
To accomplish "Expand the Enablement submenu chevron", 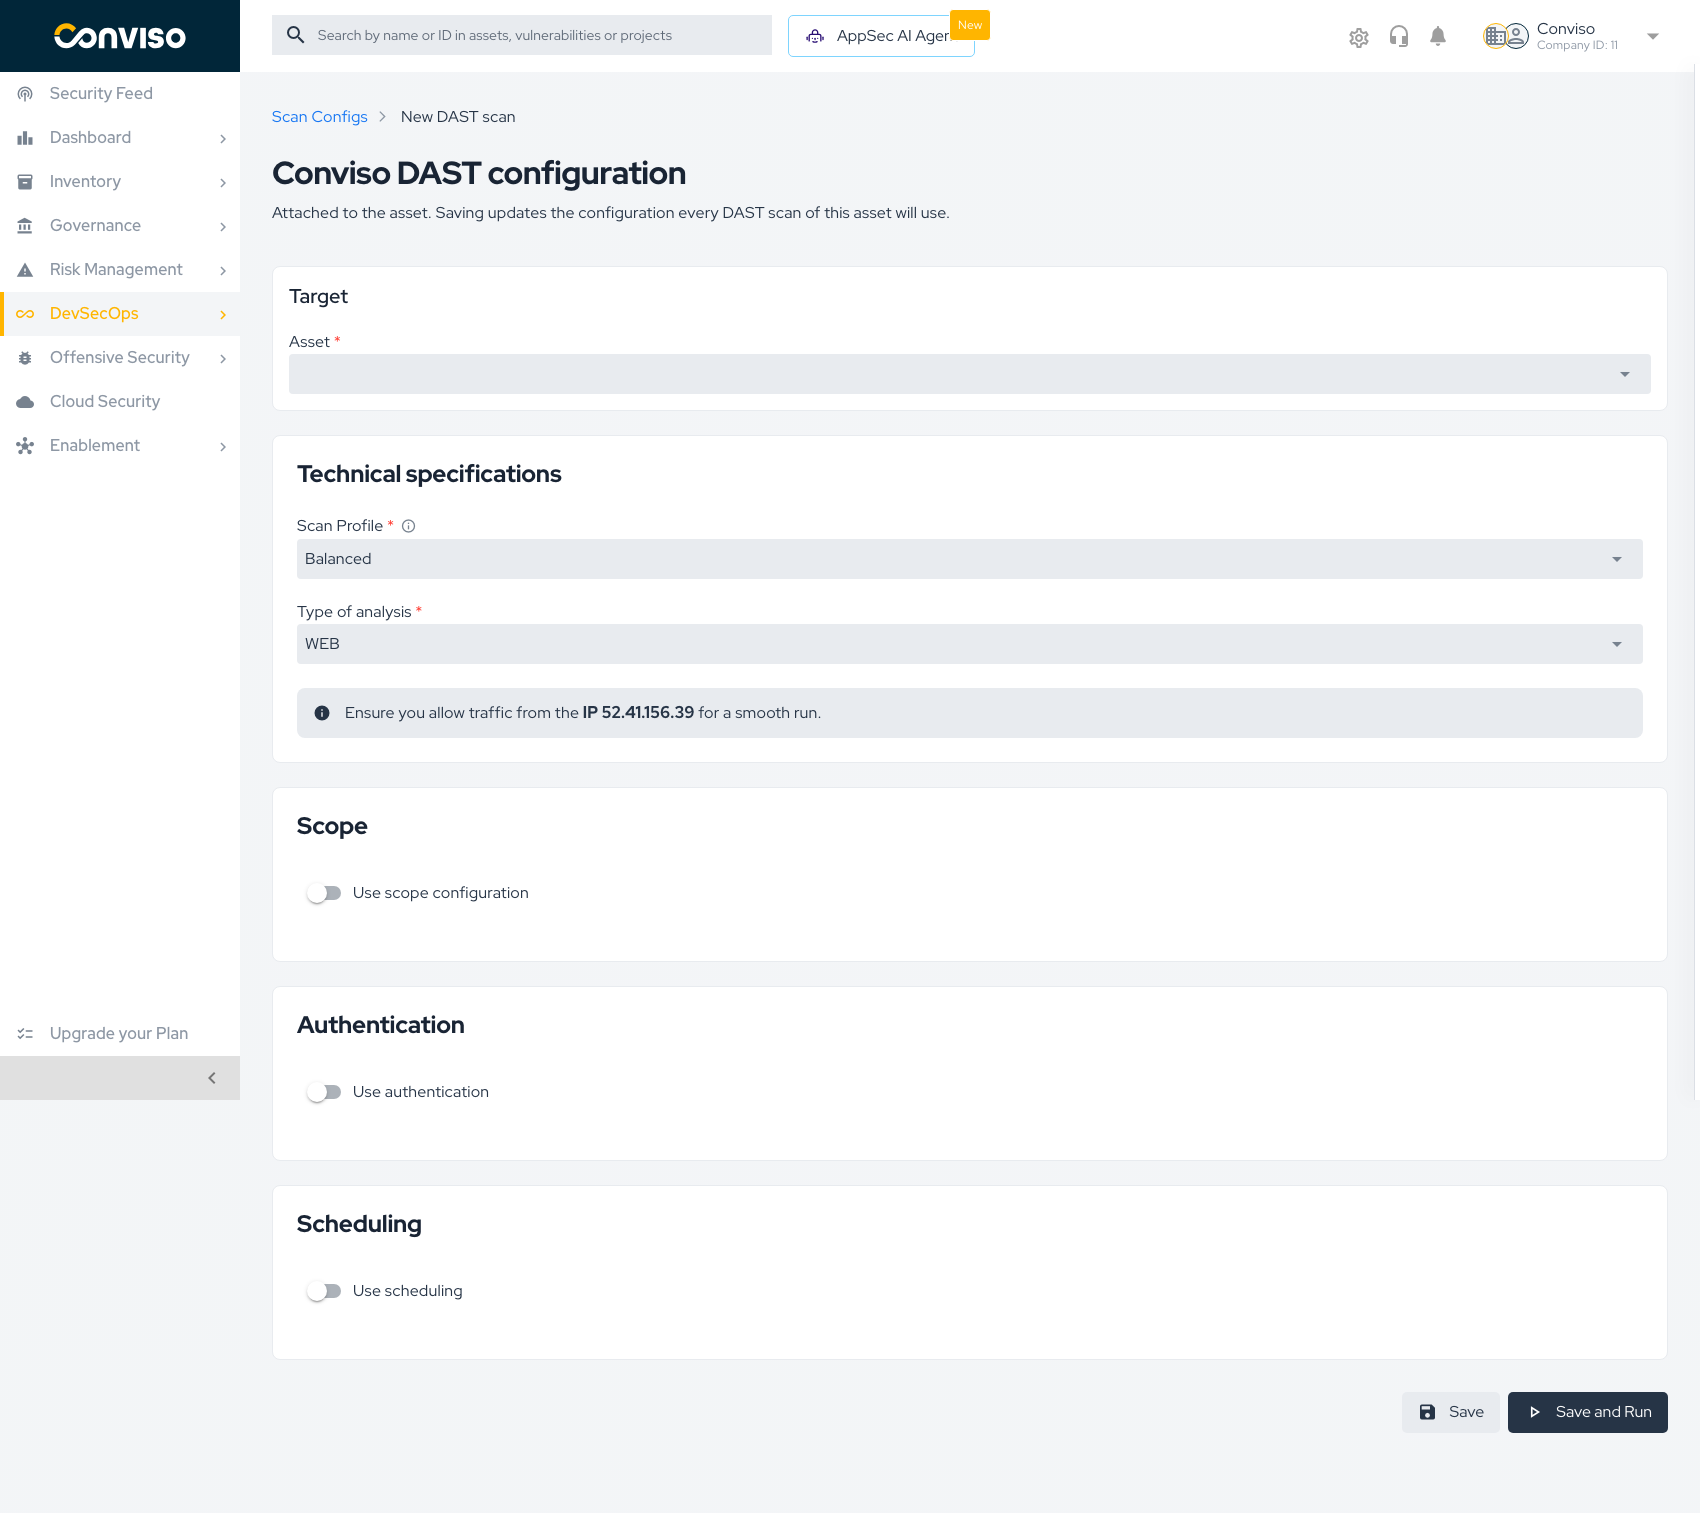I will 223,447.
